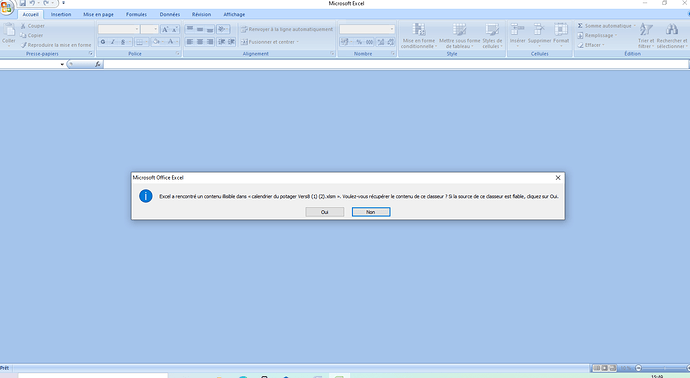Open the Name Box dropdown arrow
Viewport: 690px width, 378px height.
[62, 64]
